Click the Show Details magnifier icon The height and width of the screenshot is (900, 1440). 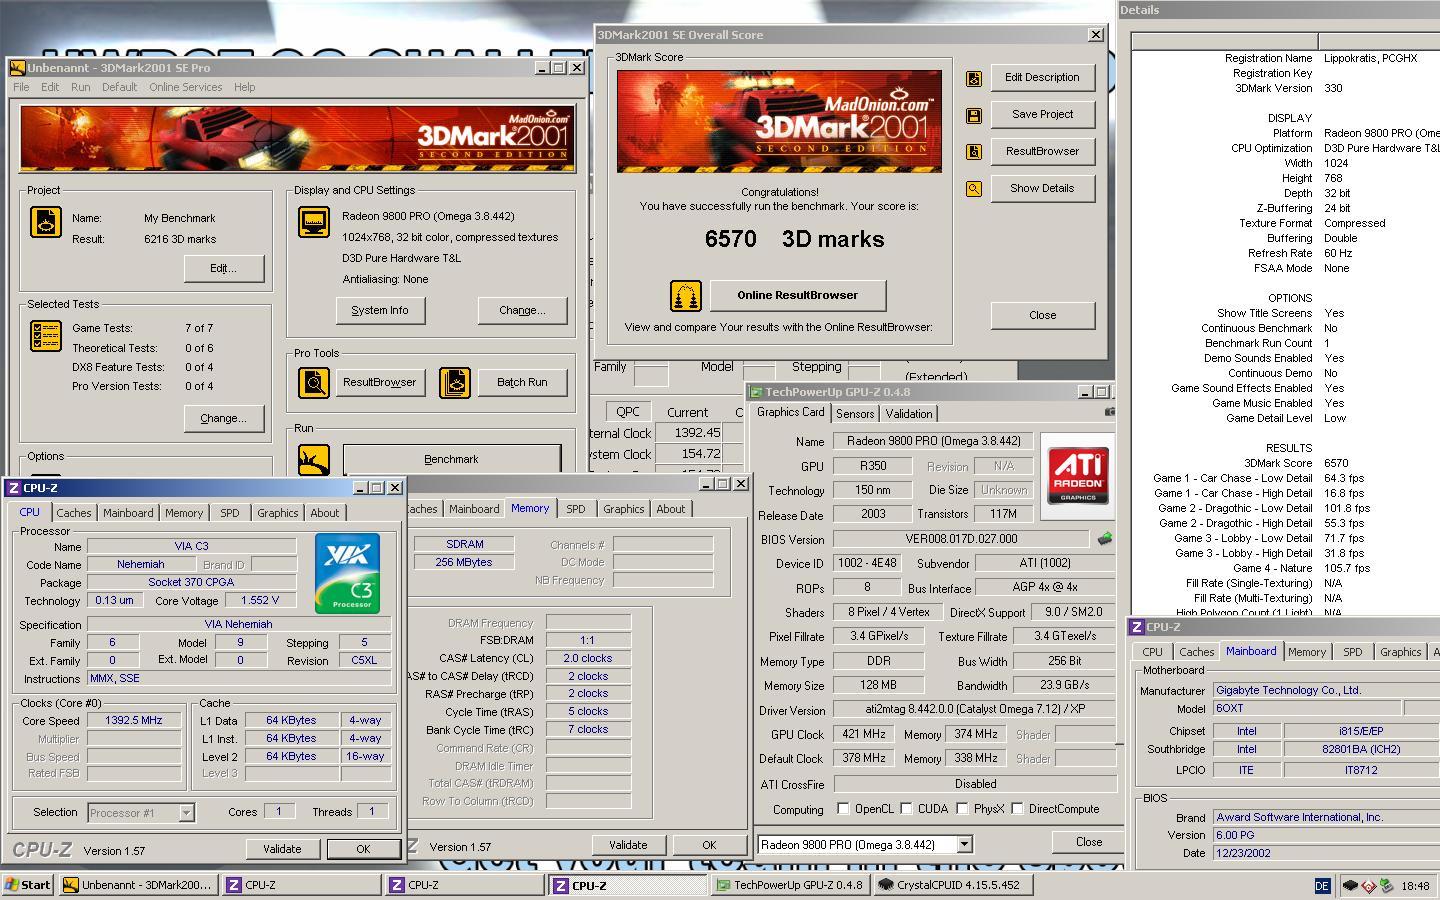tap(974, 189)
